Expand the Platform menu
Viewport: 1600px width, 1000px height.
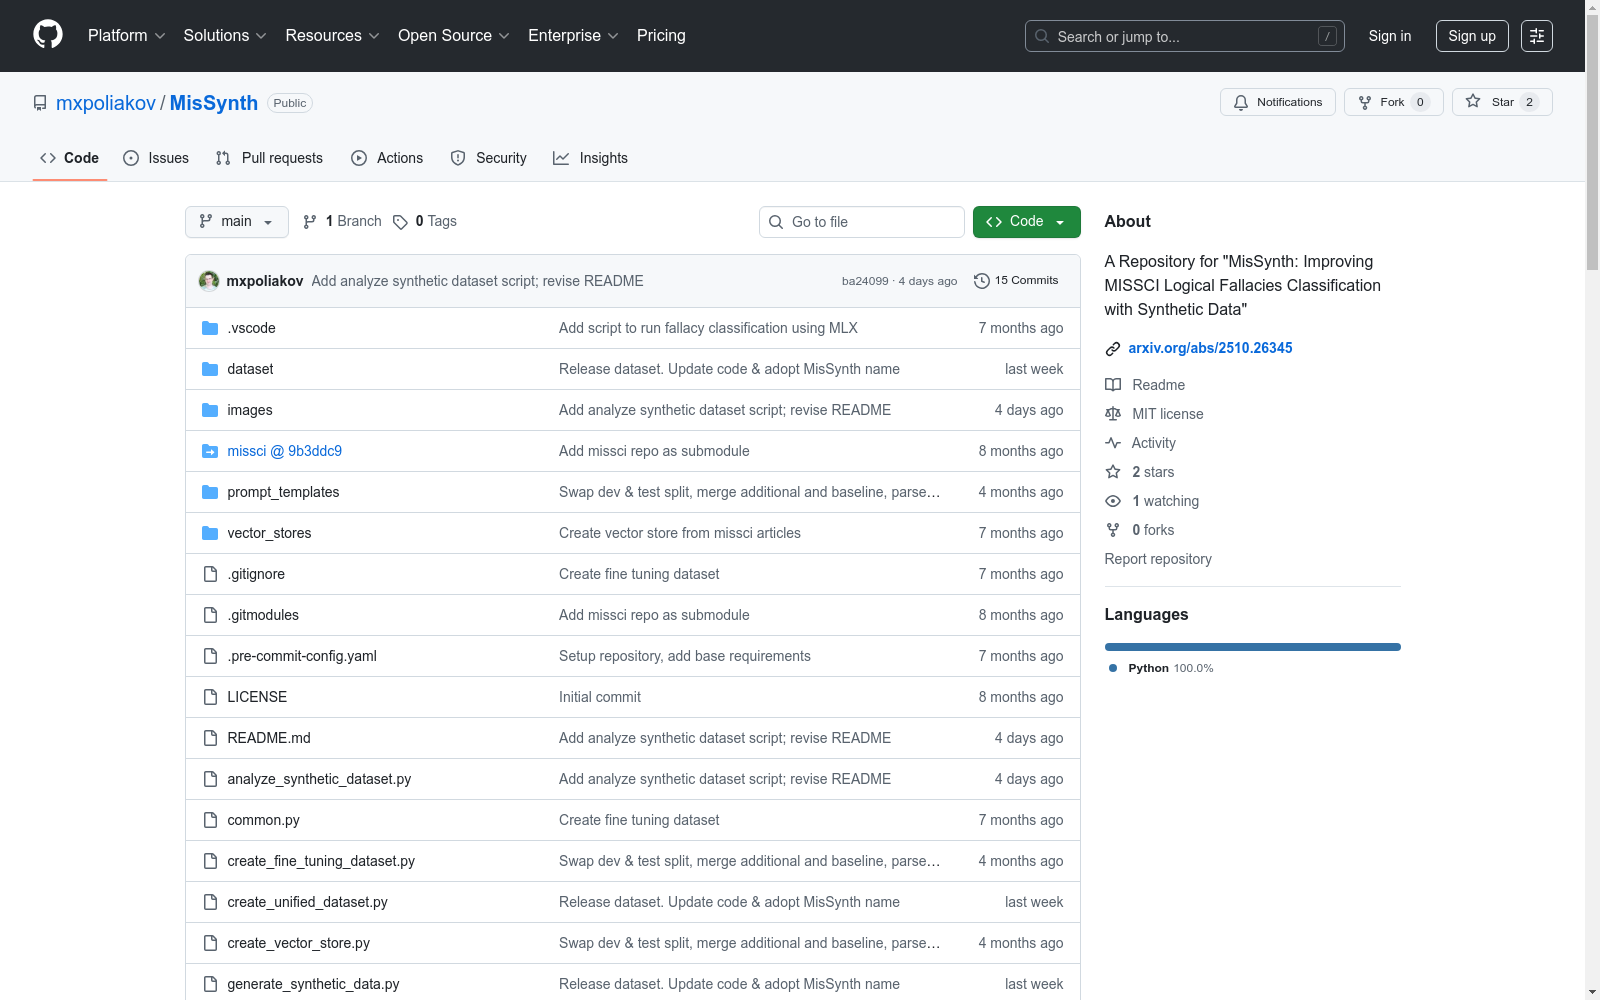click(127, 36)
